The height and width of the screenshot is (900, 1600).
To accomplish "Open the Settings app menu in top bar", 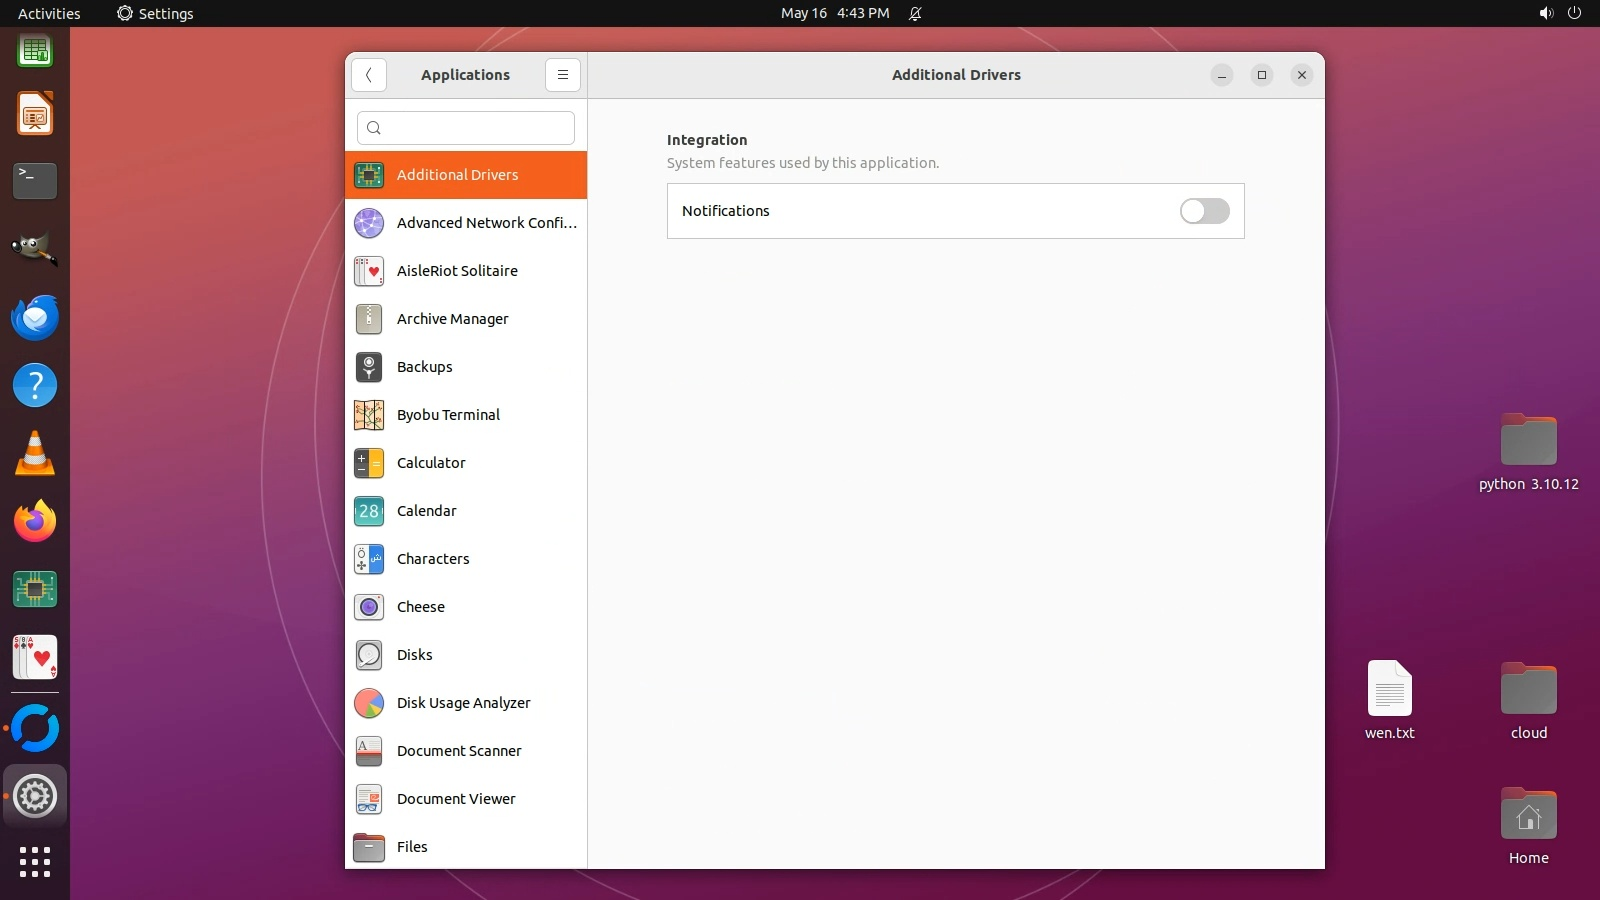I will tap(155, 13).
